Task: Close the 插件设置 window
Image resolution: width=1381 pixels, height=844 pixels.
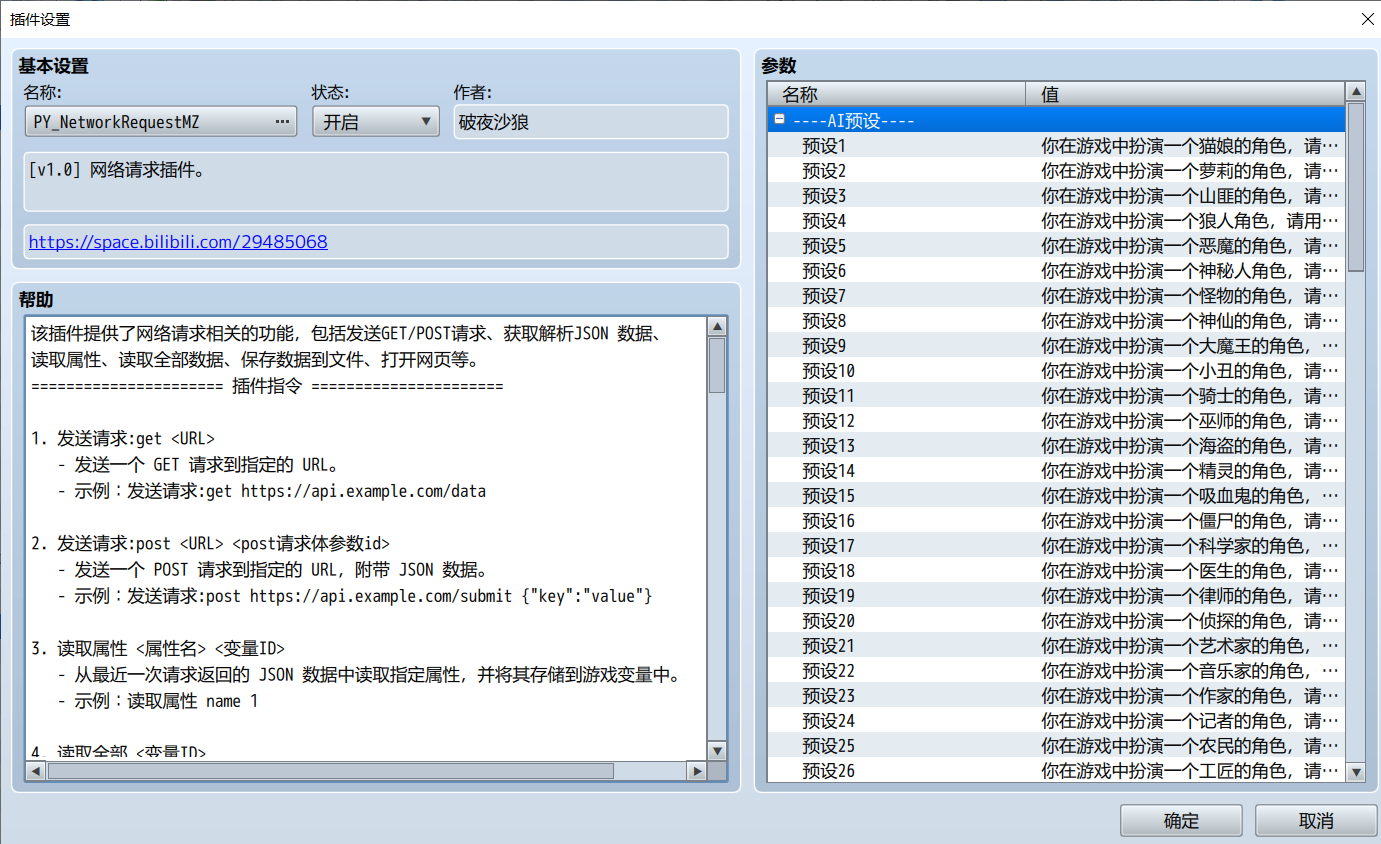Action: pyautogui.click(x=1366, y=19)
